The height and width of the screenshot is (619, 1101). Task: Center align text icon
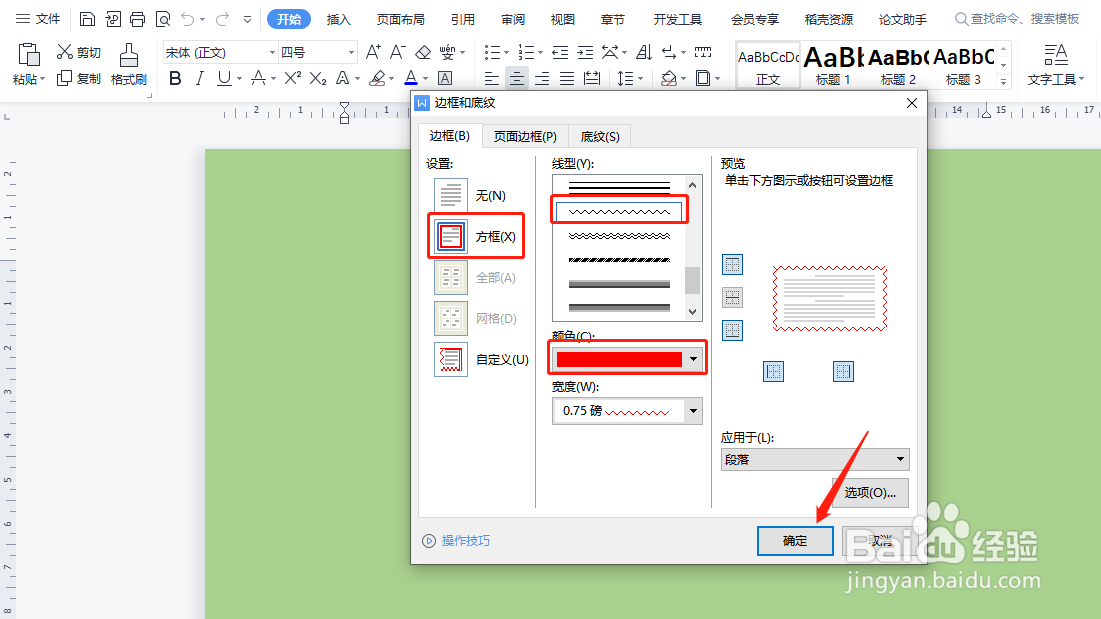click(x=517, y=79)
